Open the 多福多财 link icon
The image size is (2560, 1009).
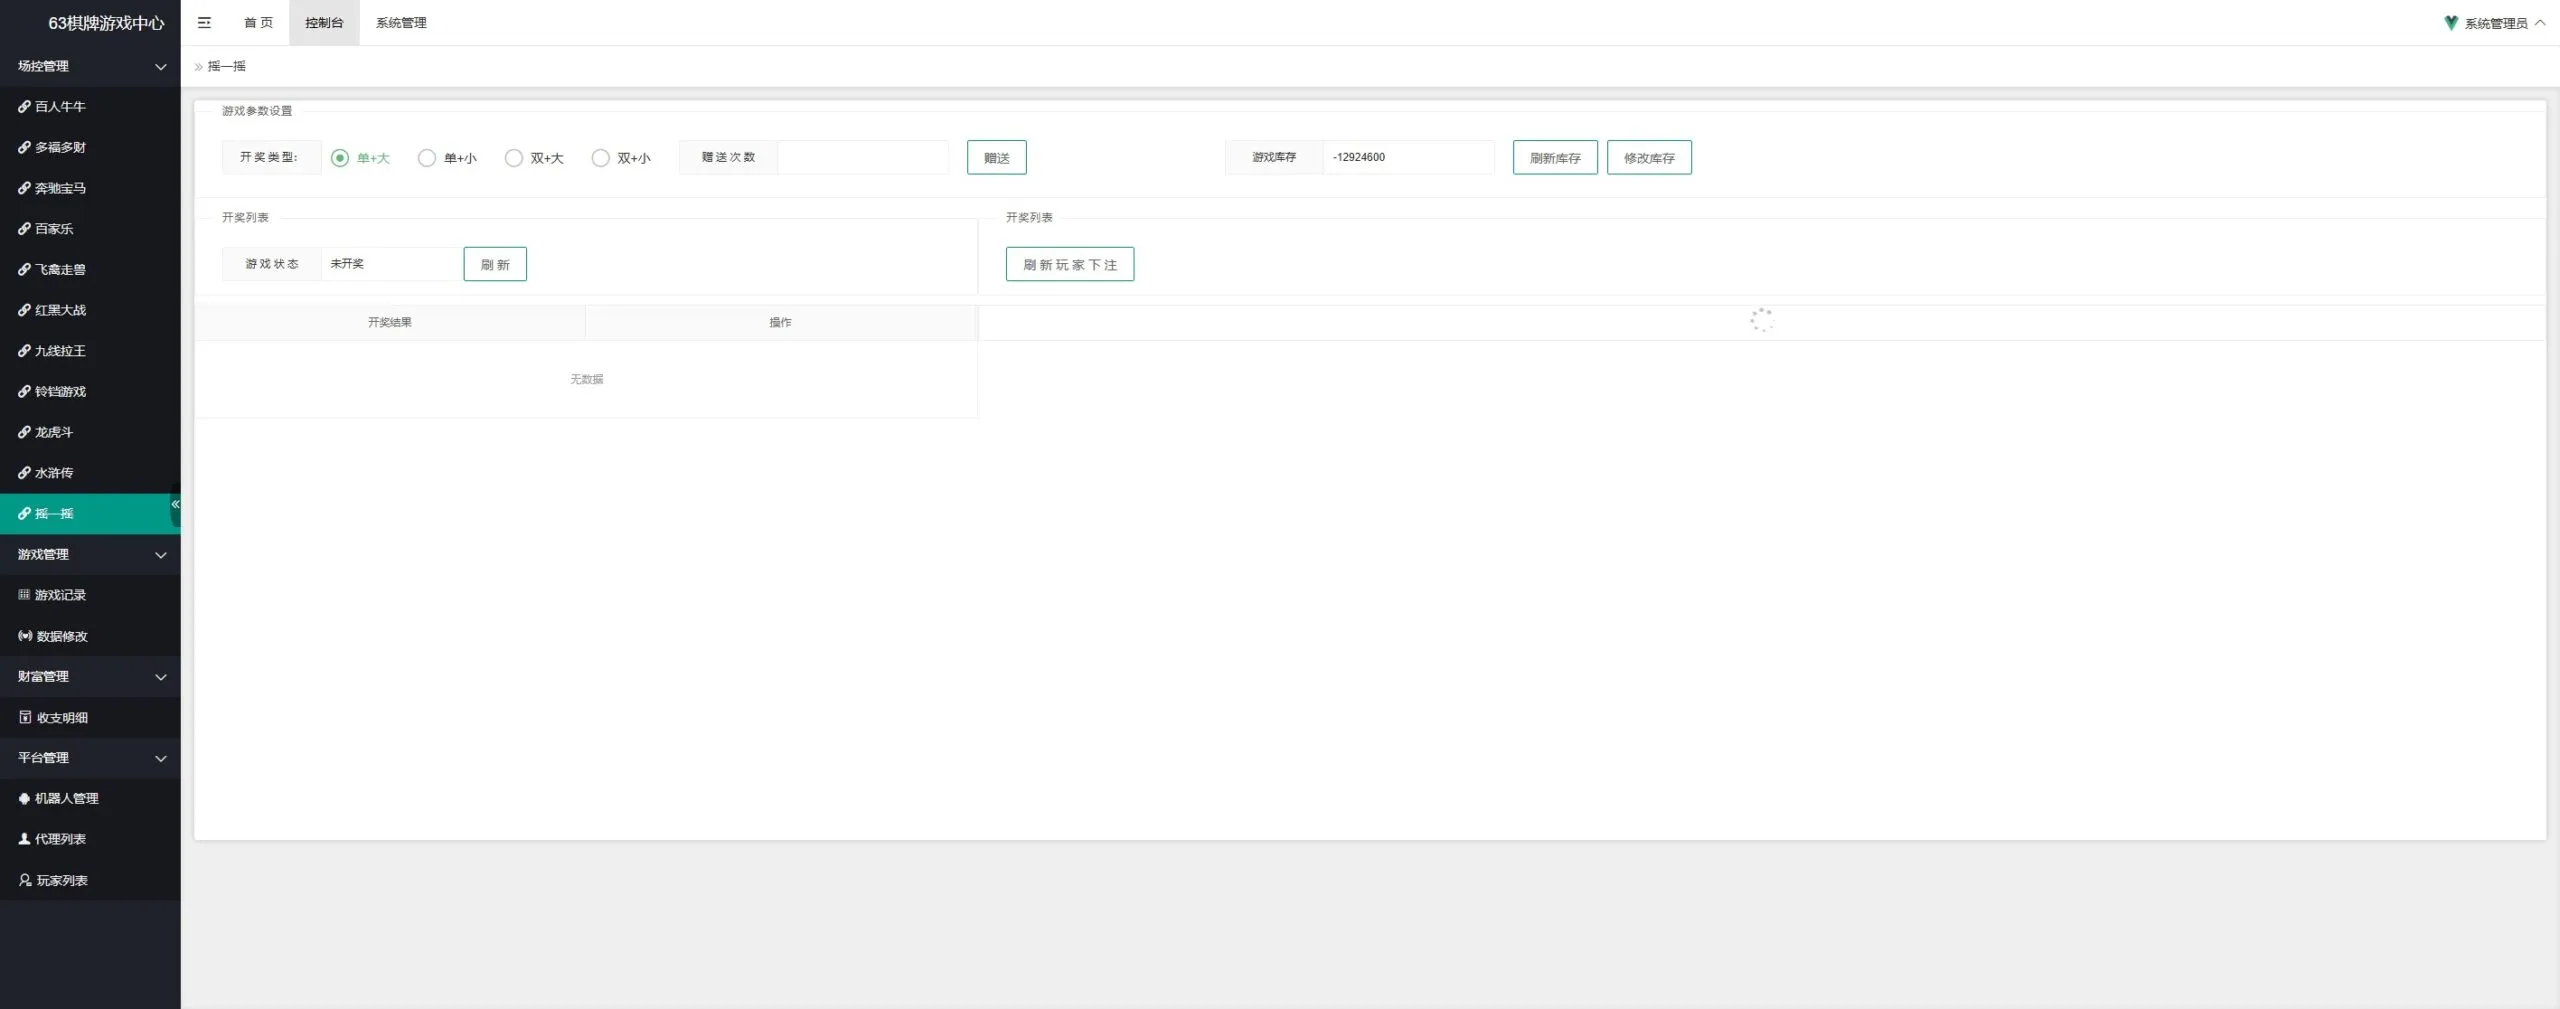click(24, 147)
